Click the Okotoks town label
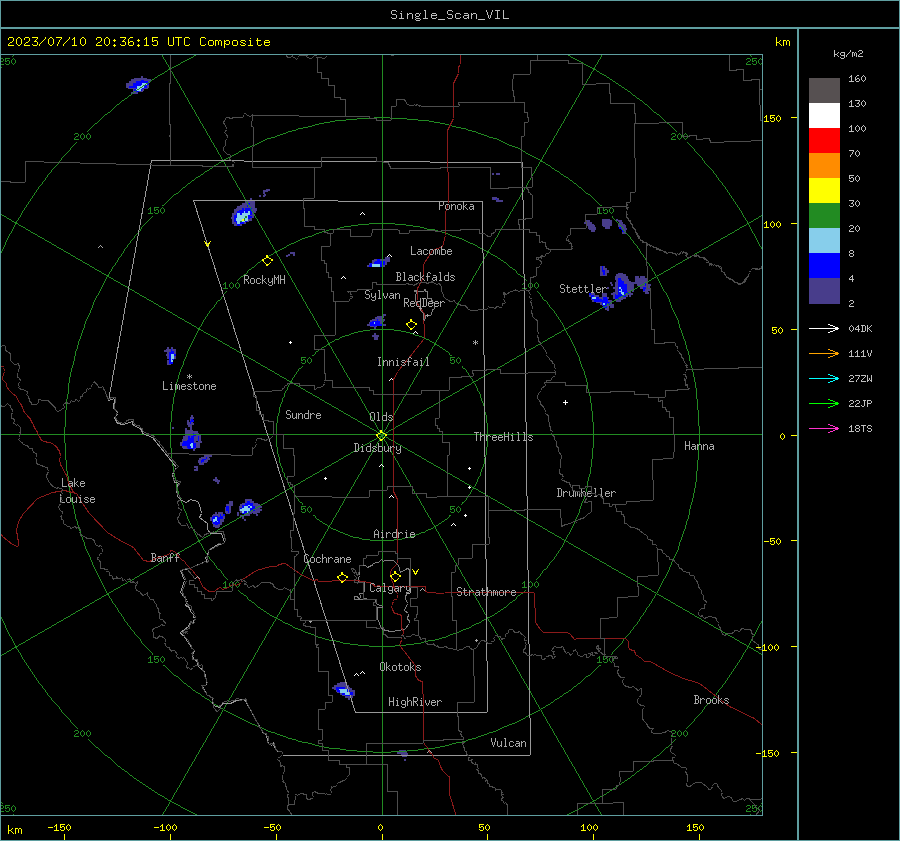 pyautogui.click(x=400, y=667)
